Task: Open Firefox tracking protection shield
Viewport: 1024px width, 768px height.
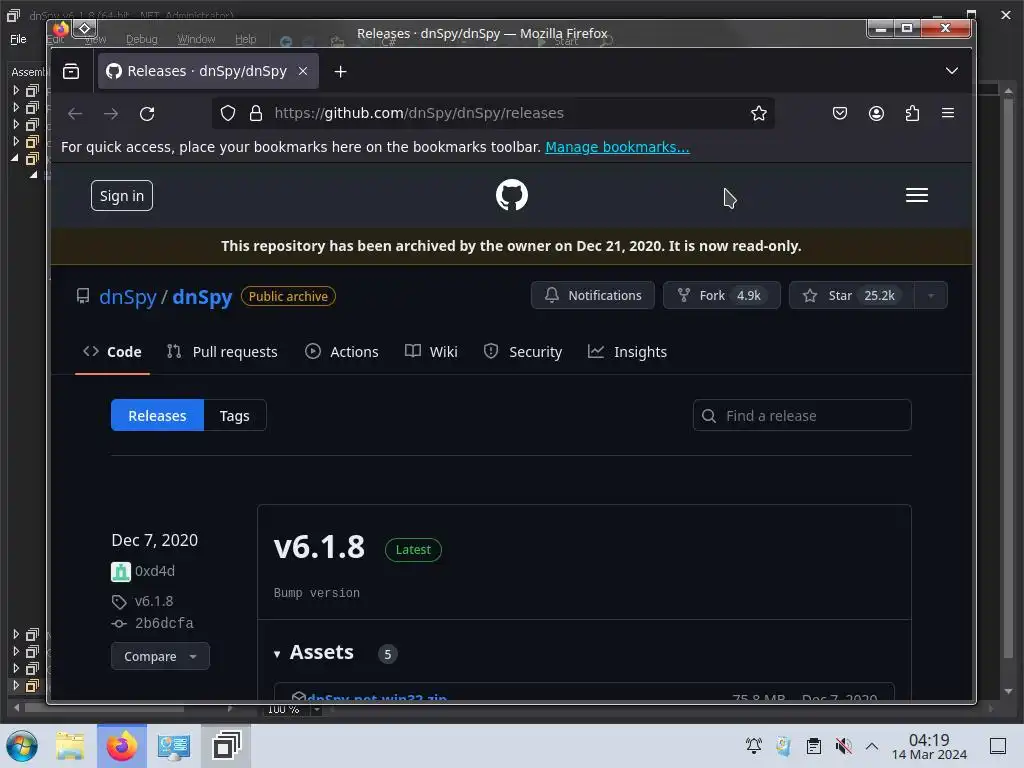Action: point(227,113)
